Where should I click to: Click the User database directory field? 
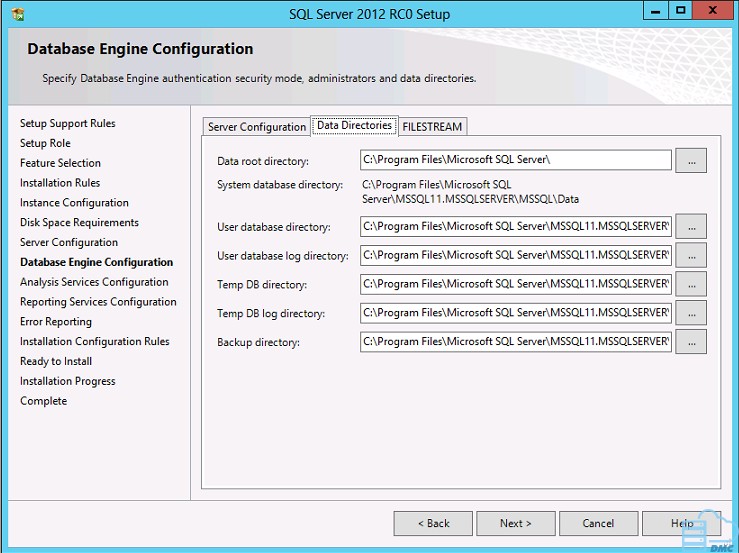coord(516,226)
